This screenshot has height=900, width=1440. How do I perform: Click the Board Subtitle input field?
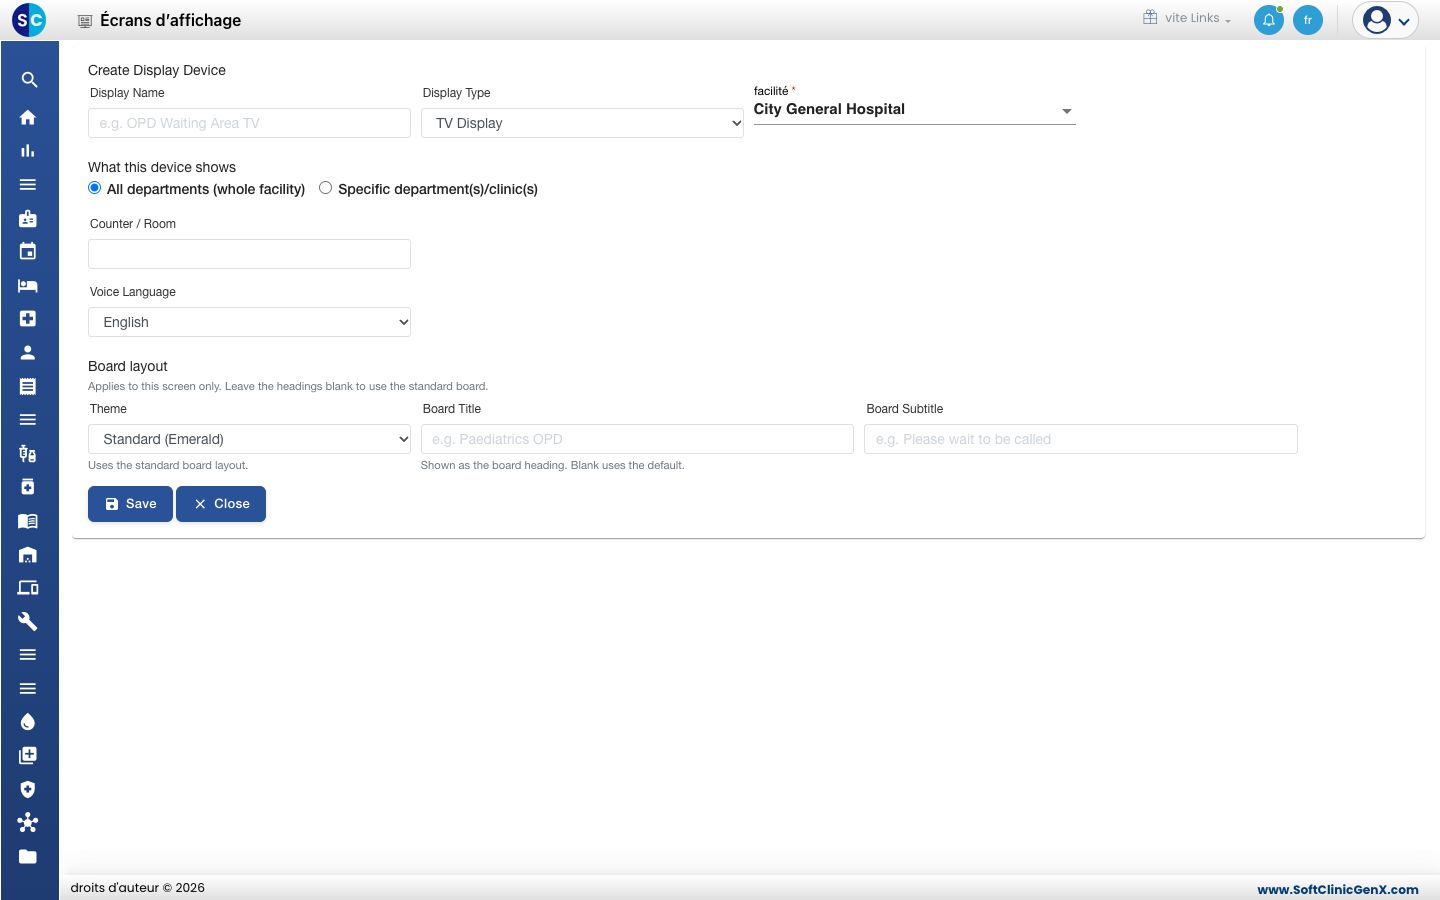pos(1081,439)
